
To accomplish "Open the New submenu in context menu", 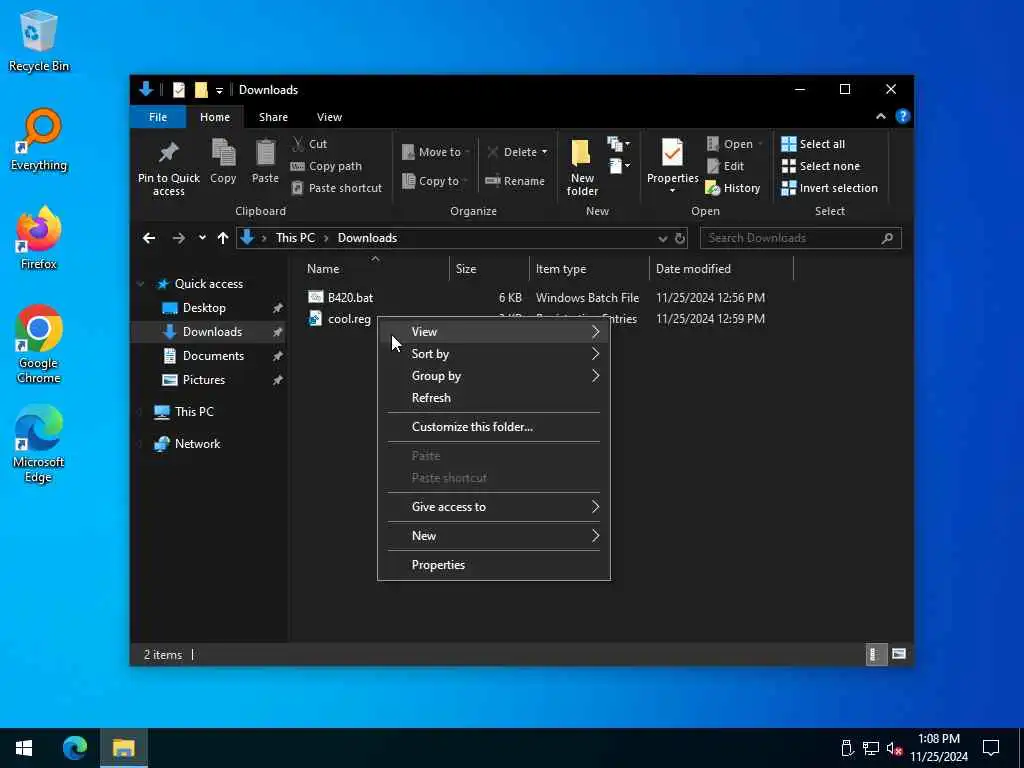I will coord(494,536).
